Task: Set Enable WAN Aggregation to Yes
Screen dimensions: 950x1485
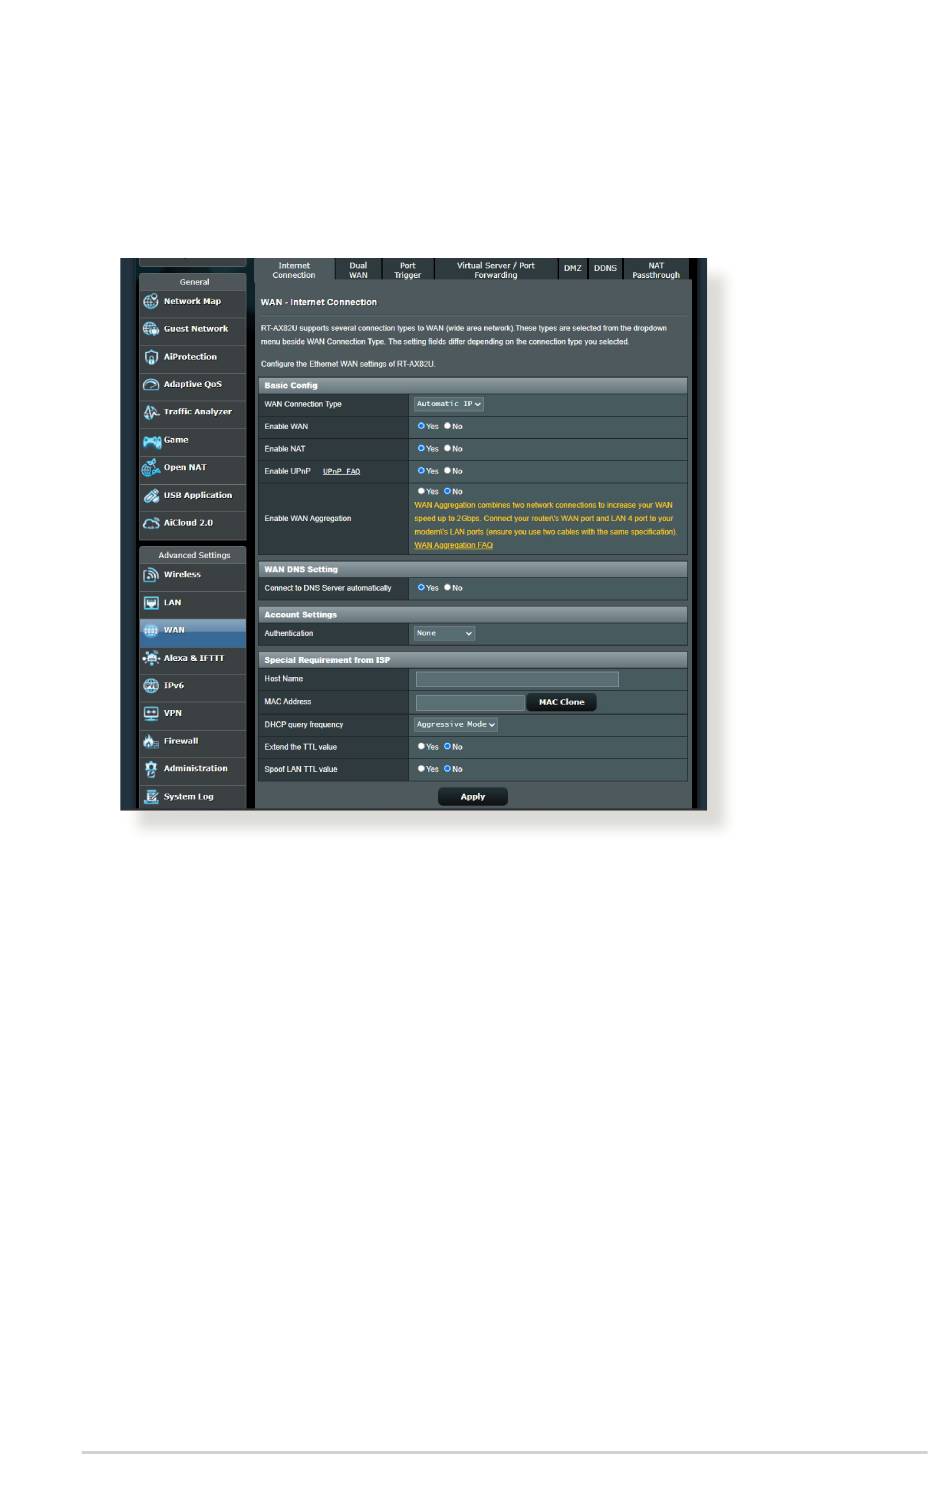Action: [x=421, y=491]
